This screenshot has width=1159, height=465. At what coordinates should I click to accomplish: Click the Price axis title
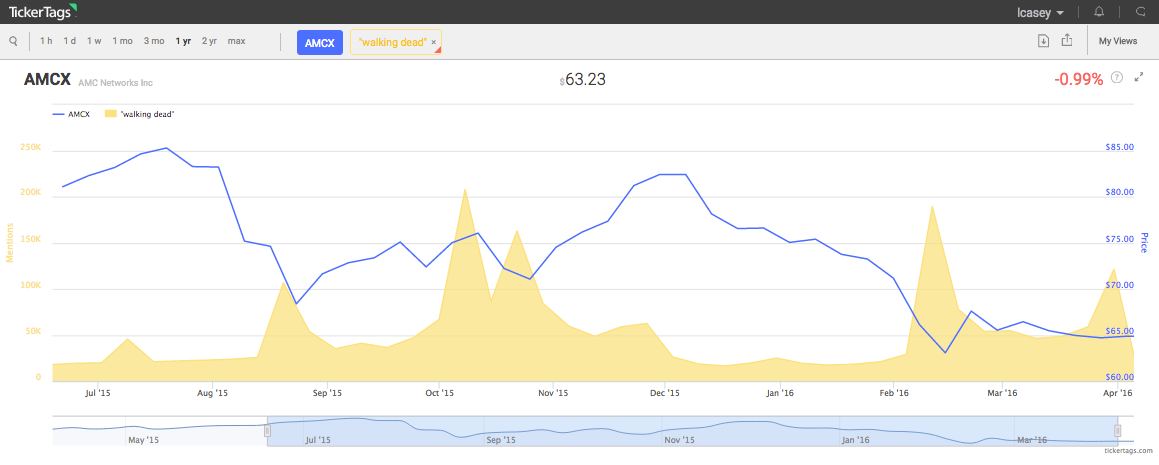1144,242
